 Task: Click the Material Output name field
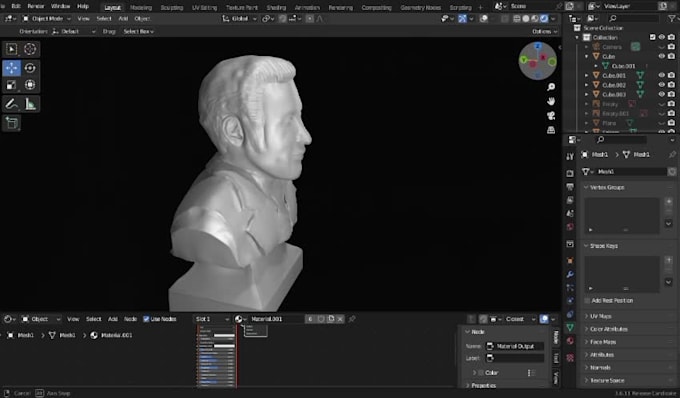tap(514, 346)
